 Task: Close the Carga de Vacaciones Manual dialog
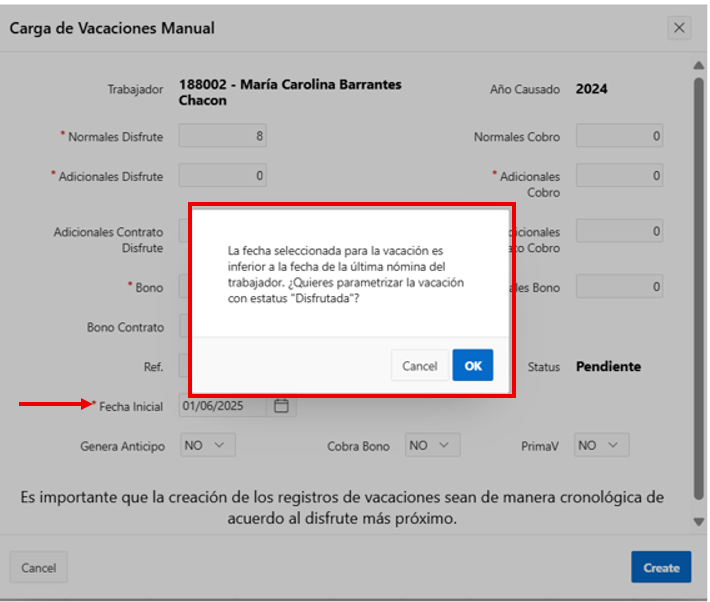[679, 28]
